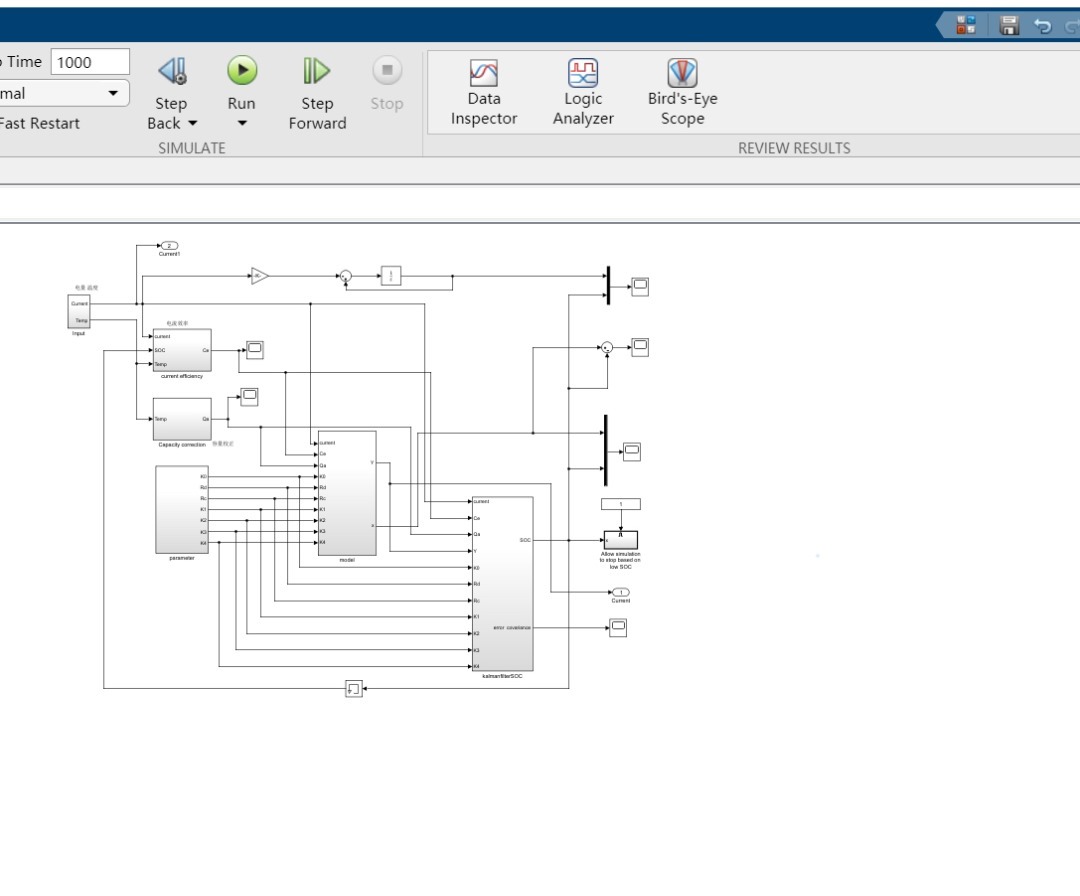Select the memory block on the feedback line
Screen dimensions: 1080x896
coord(353,689)
